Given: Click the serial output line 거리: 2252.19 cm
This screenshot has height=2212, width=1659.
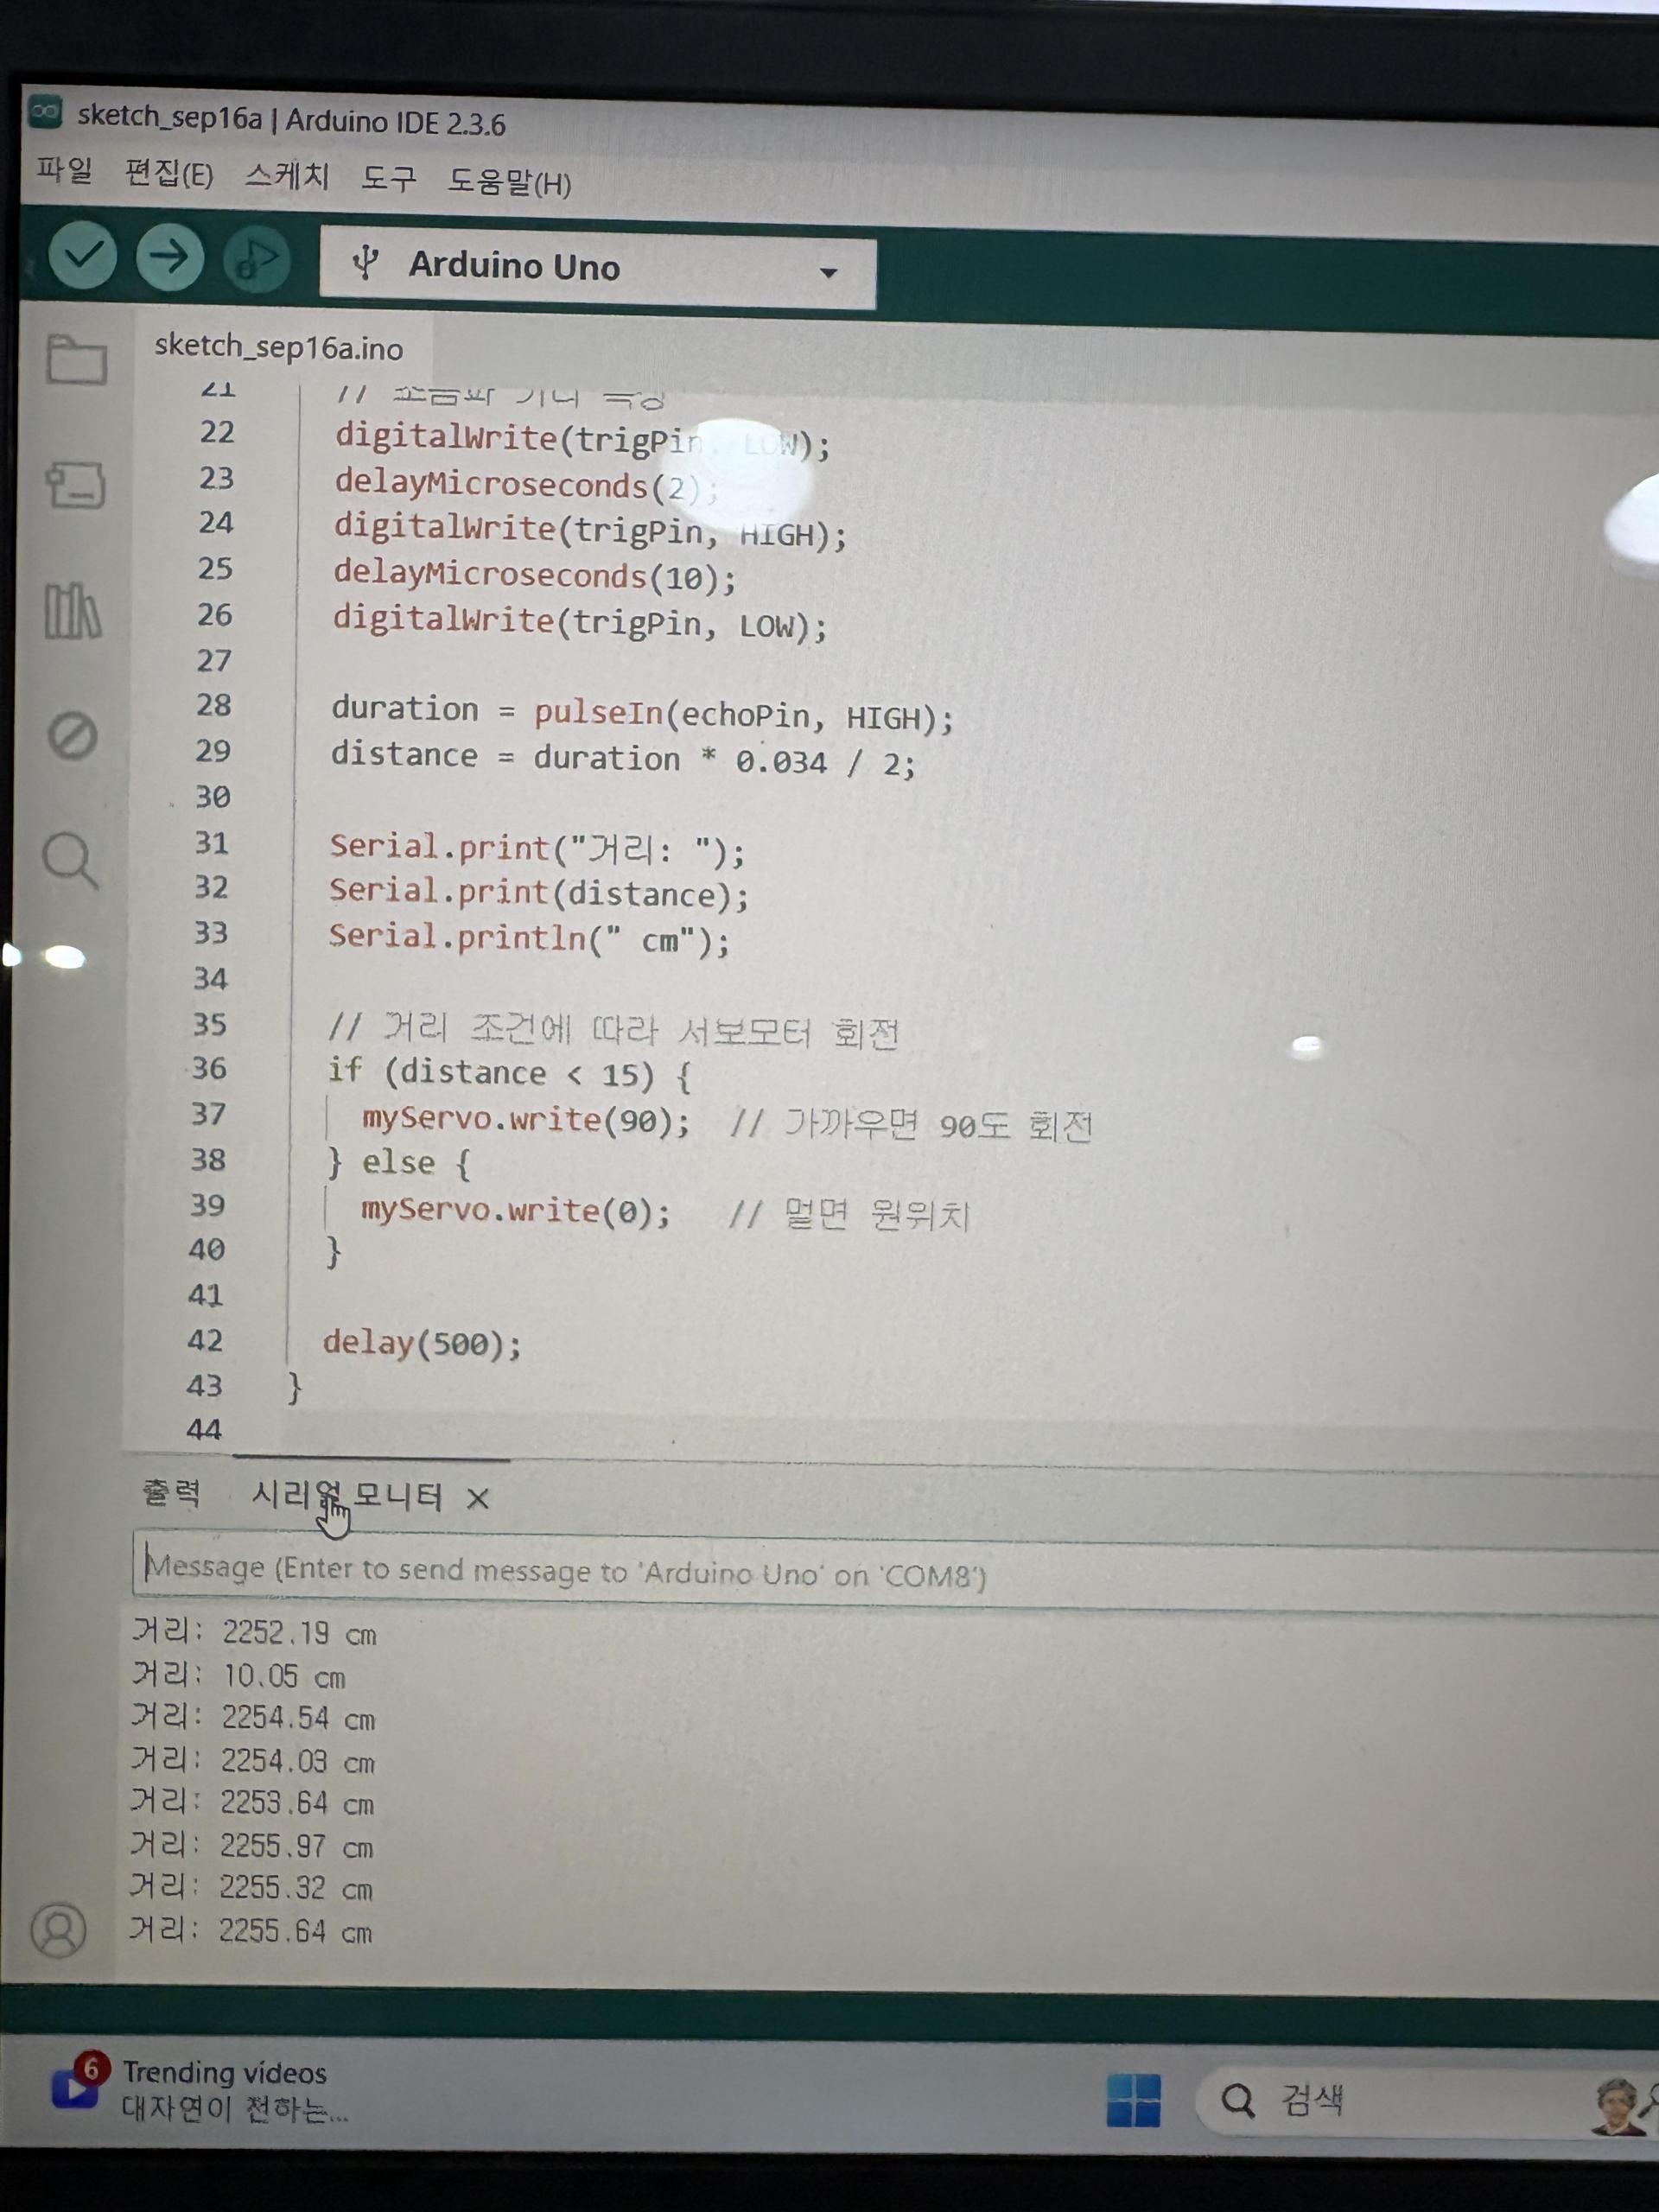Looking at the screenshot, I should point(254,1633).
